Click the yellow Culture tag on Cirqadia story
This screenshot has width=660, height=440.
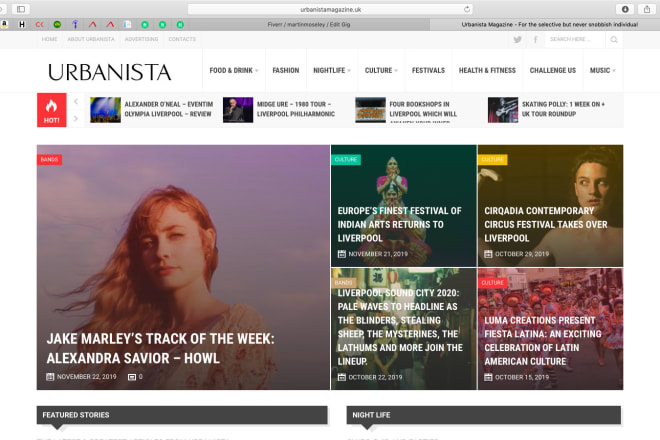pos(492,160)
